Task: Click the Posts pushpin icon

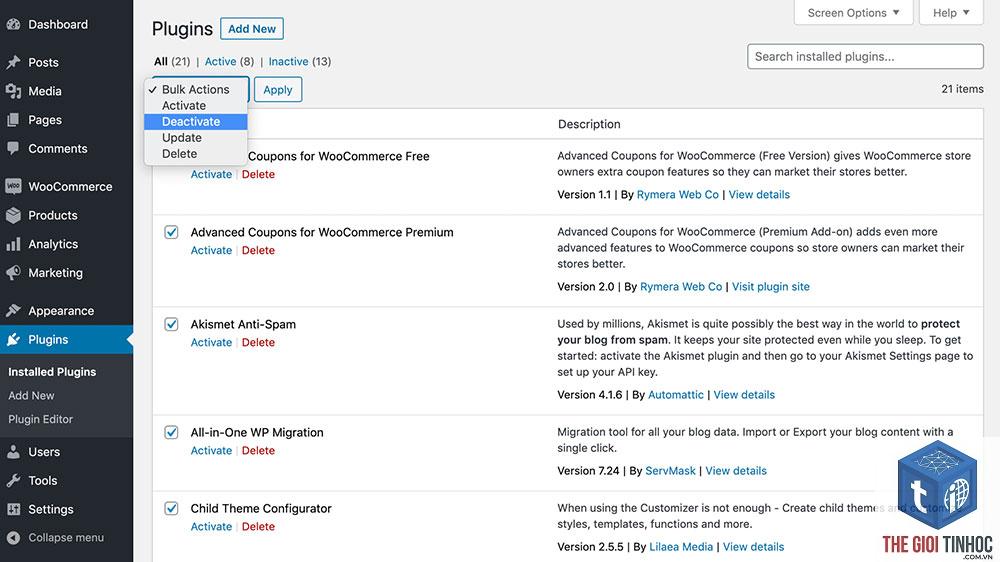Action: tap(13, 63)
